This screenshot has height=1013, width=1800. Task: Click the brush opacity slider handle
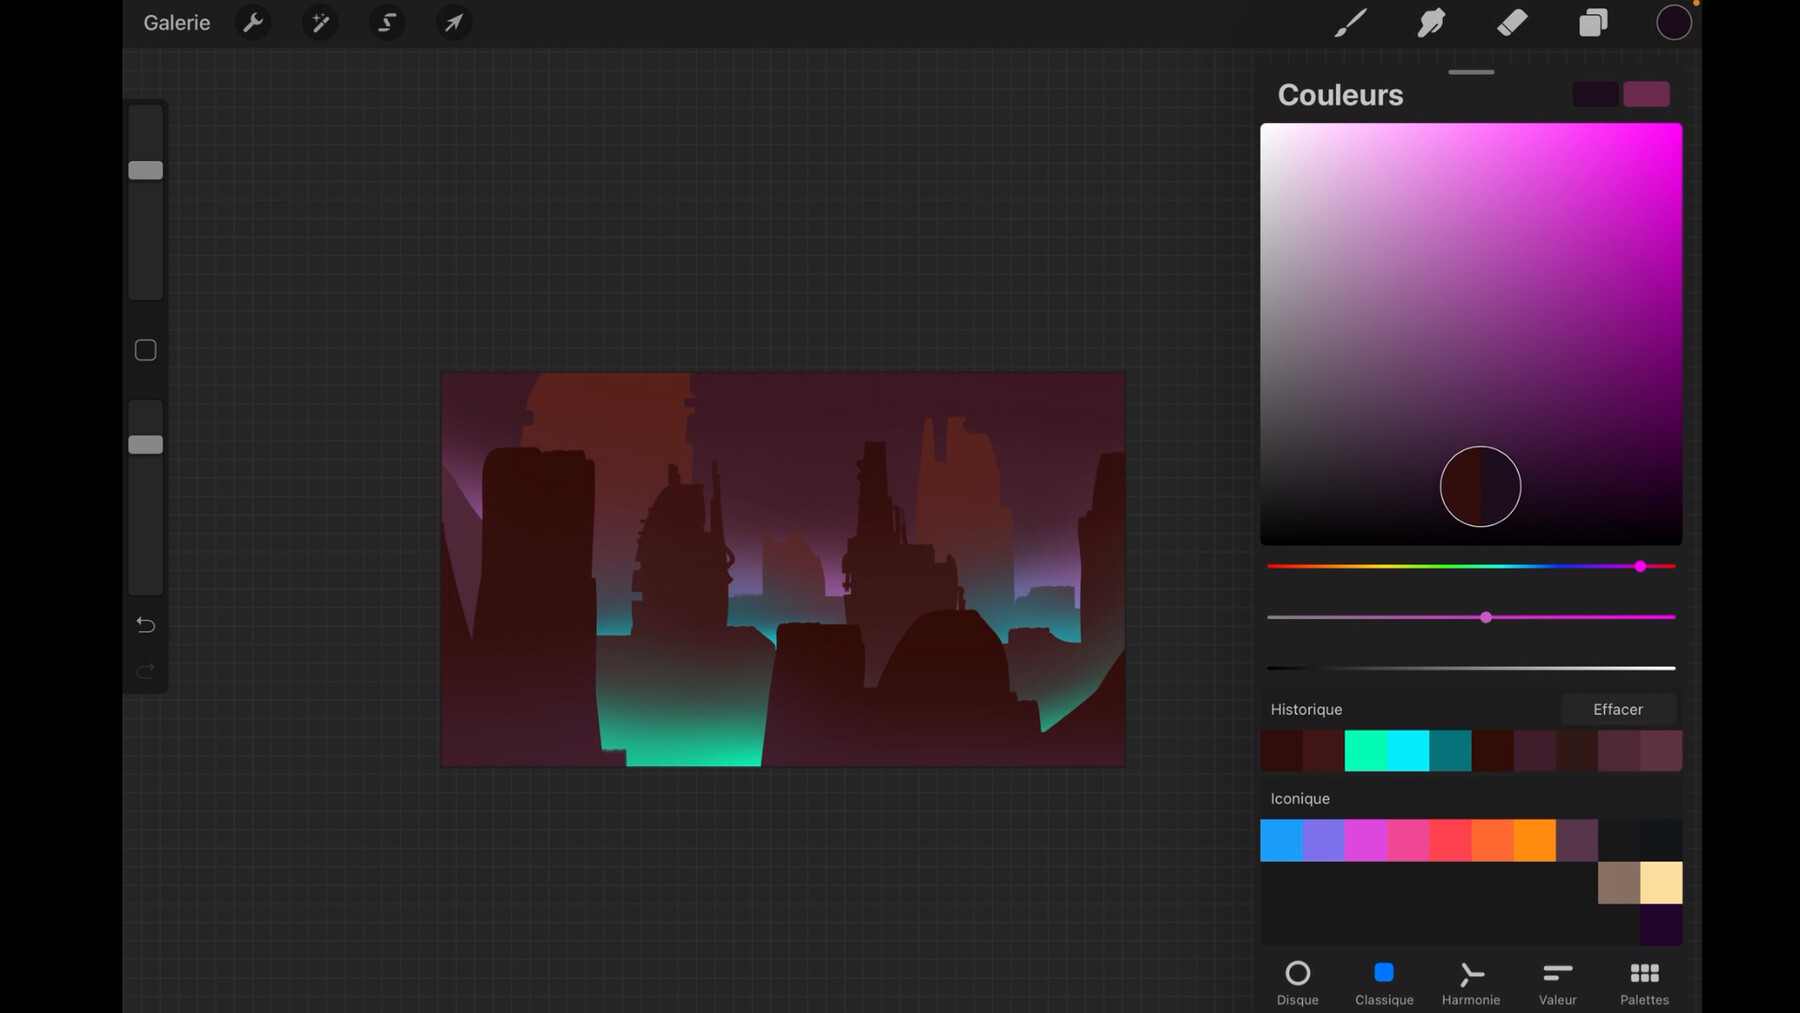coord(145,444)
